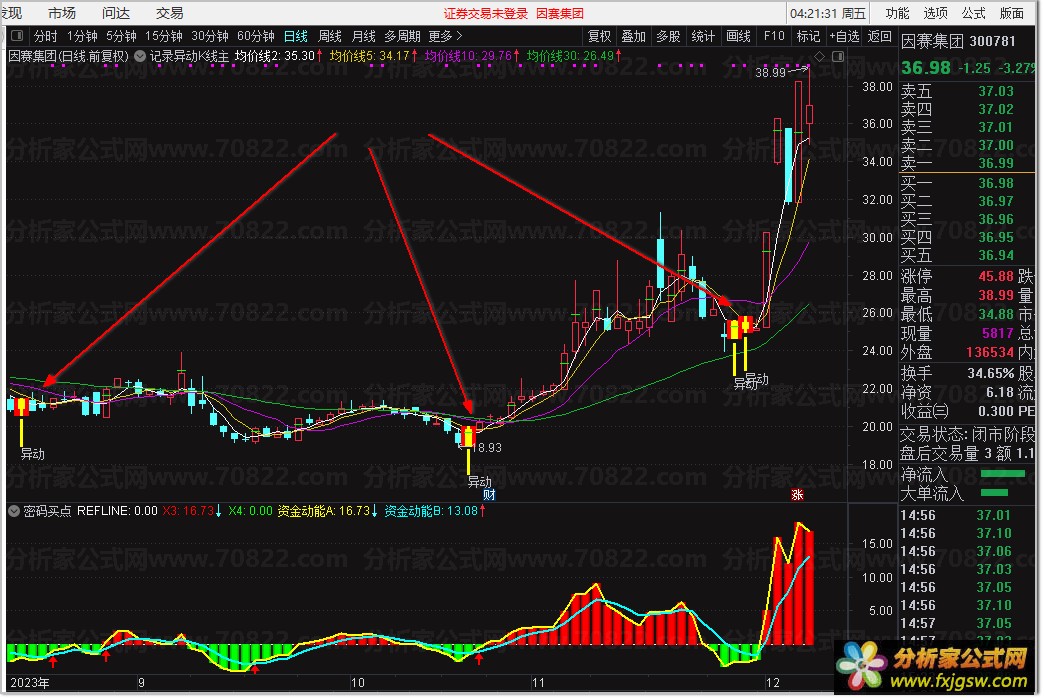This screenshot has width=1044, height=698.
Task: Click the 复权 toolbar button
Action: click(599, 36)
